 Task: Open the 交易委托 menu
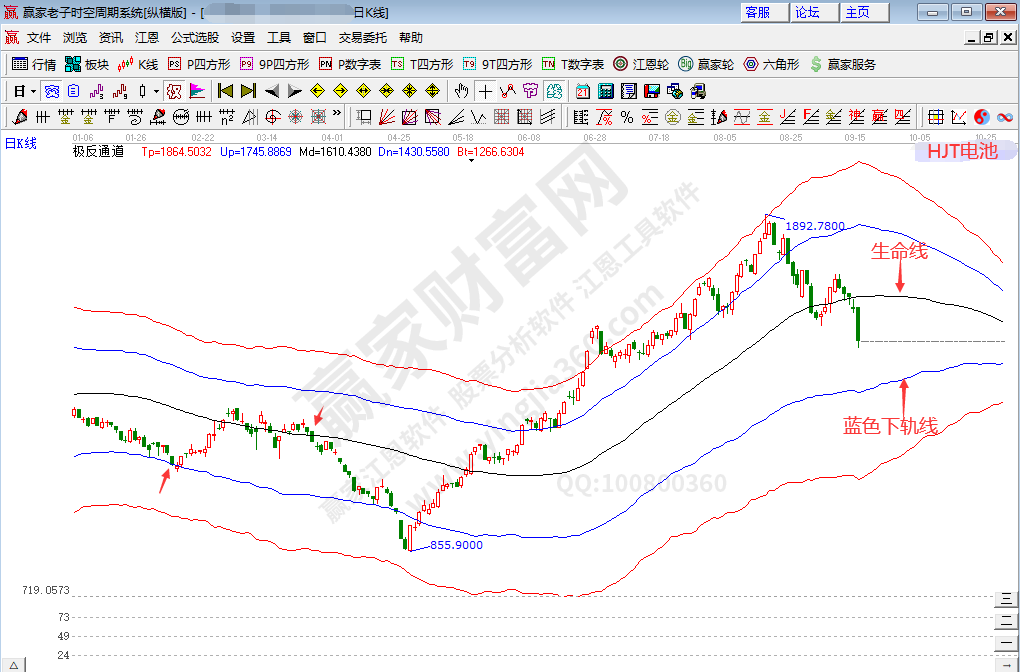[x=362, y=38]
